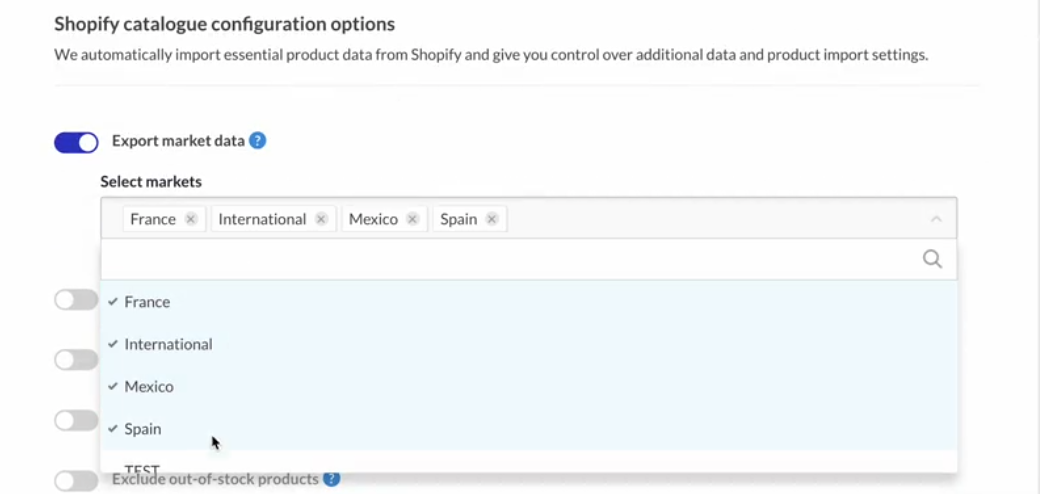Image resolution: width=1040 pixels, height=494 pixels.
Task: Open the out-of-stock products help tooltip
Action: click(x=332, y=479)
